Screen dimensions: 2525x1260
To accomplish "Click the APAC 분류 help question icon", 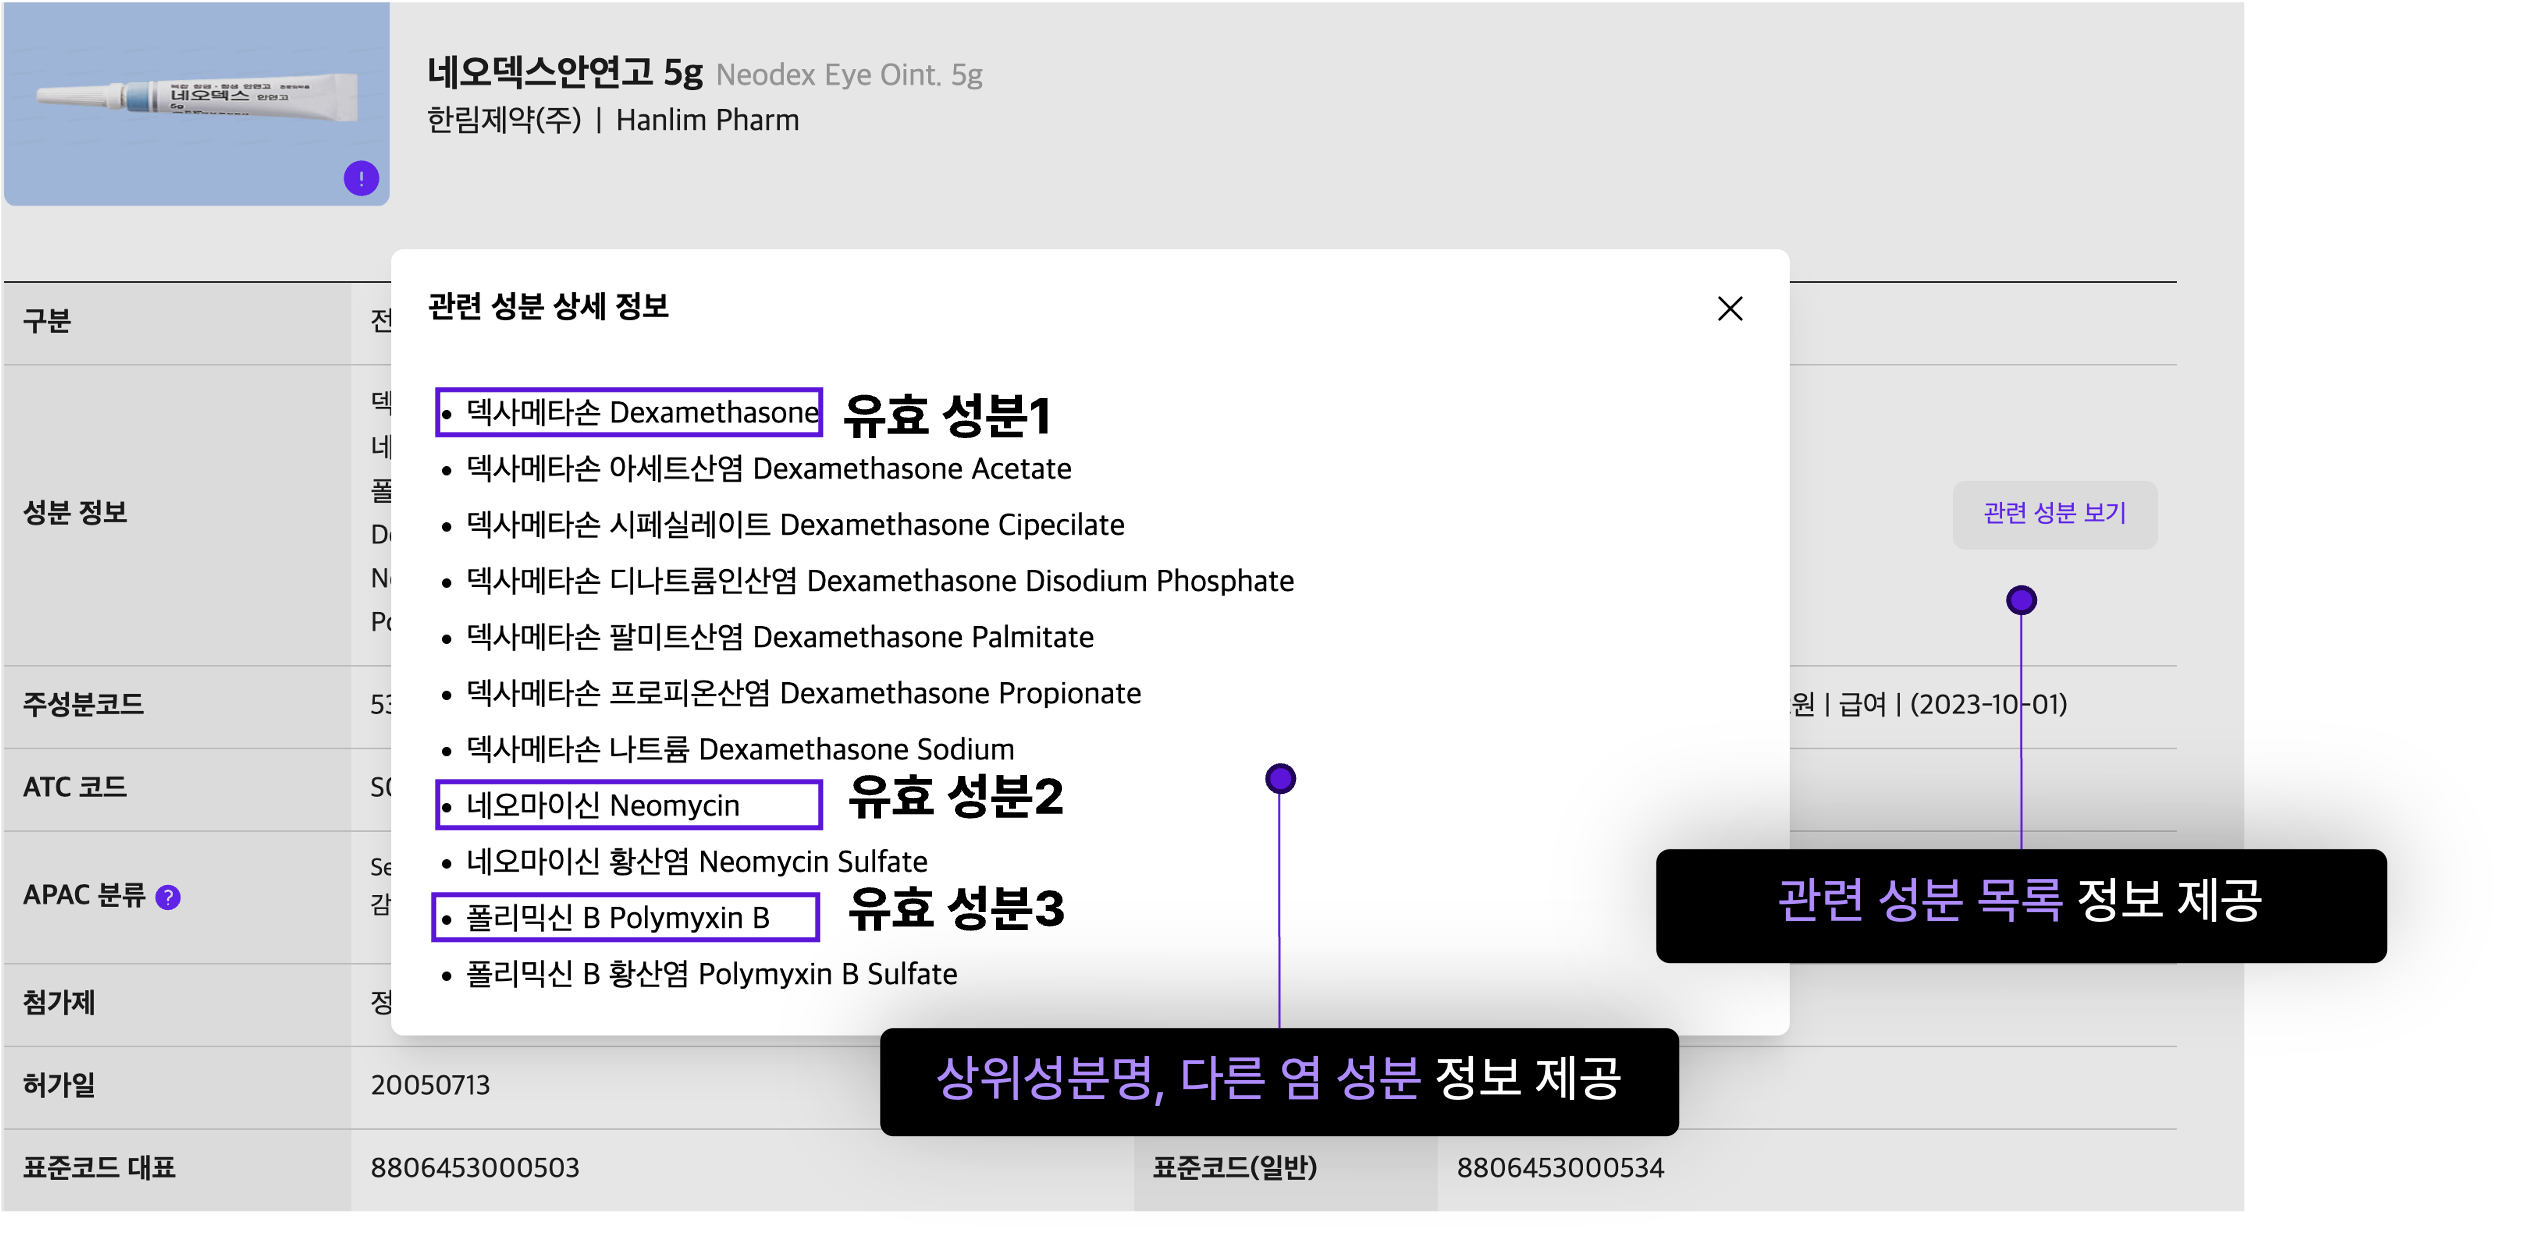I will point(169,897).
